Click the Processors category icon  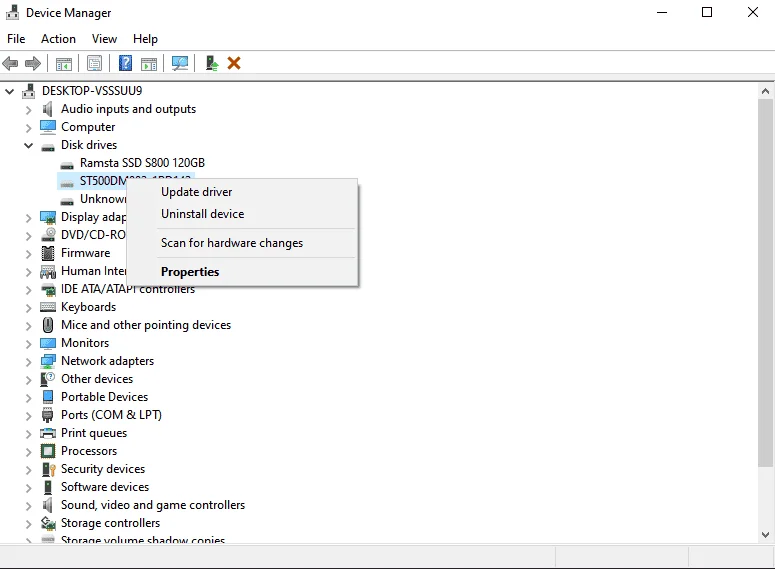coord(48,451)
